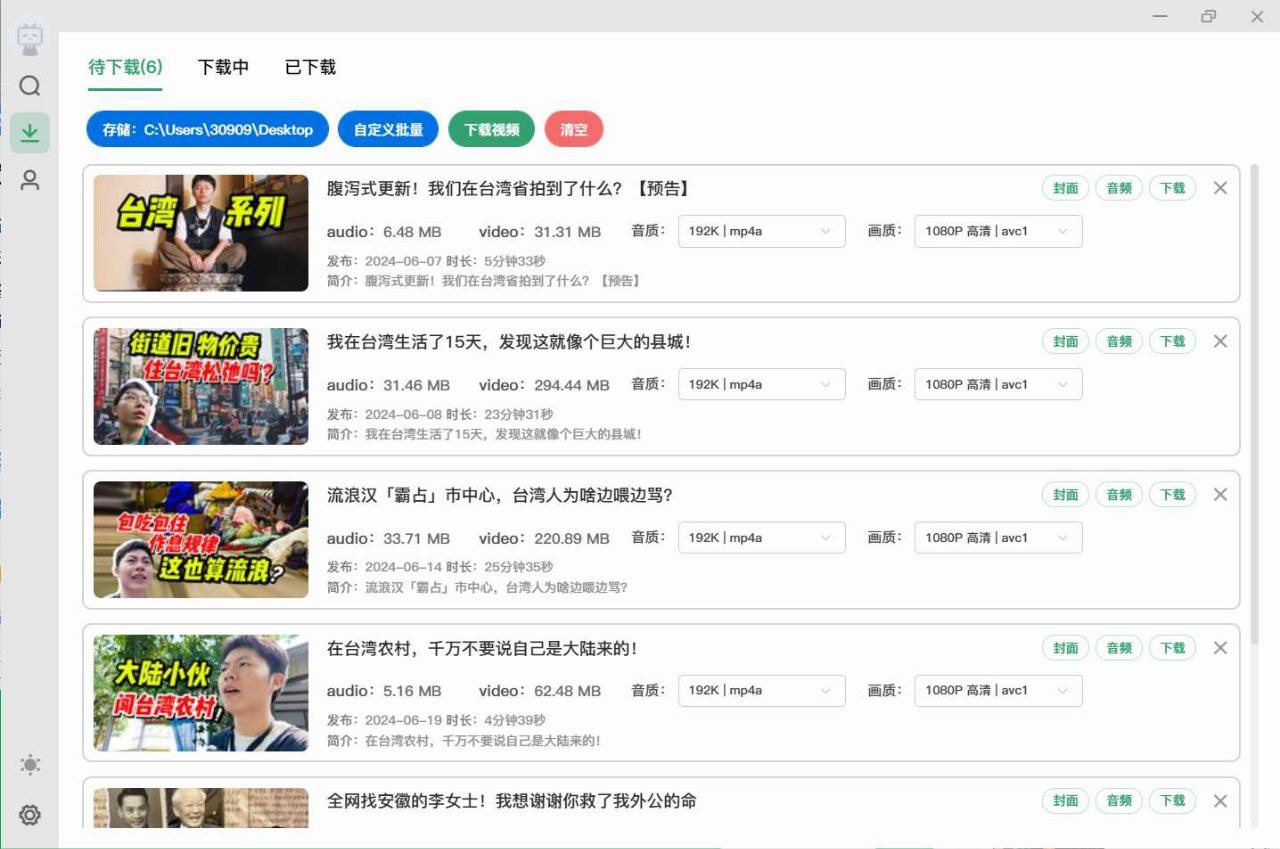1280x849 pixels.
Task: Click text 发布：2024-06-07 时长：5分钟33秒
Action: coord(436,261)
